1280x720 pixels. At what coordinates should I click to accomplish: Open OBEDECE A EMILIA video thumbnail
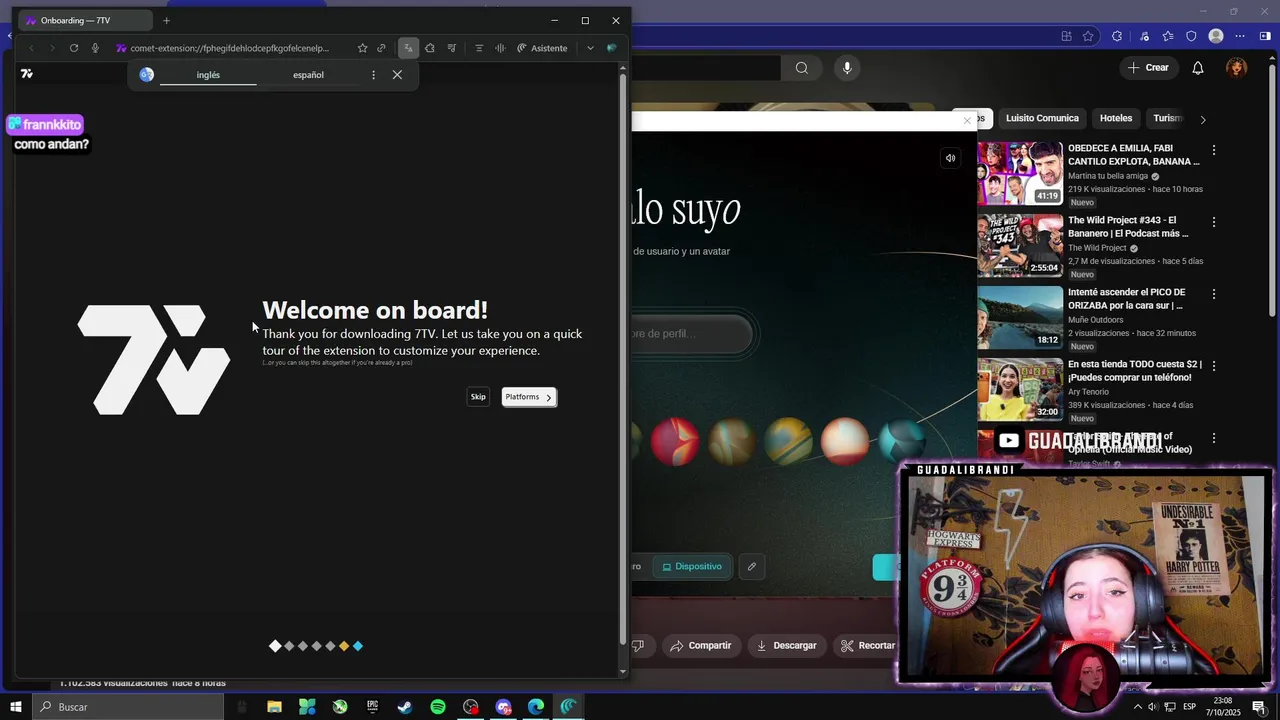1020,173
